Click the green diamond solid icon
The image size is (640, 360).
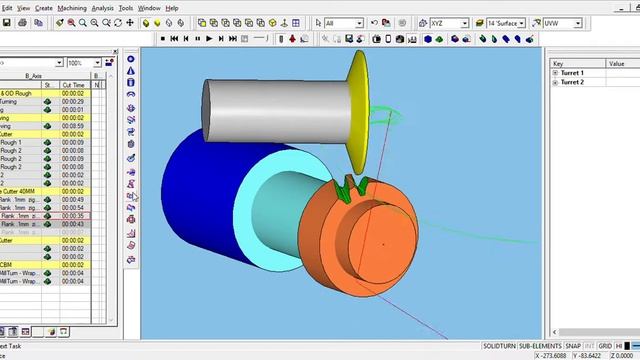tap(439, 39)
